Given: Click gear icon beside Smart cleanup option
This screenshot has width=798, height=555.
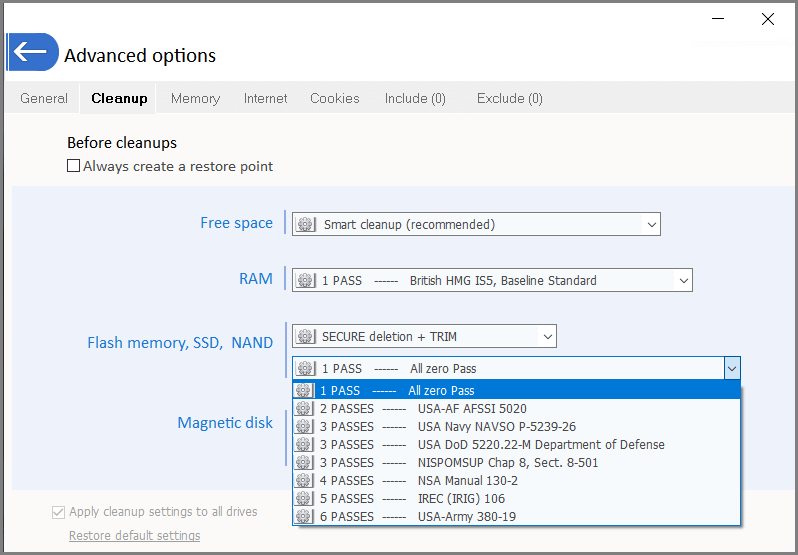Looking at the screenshot, I should click(x=305, y=224).
